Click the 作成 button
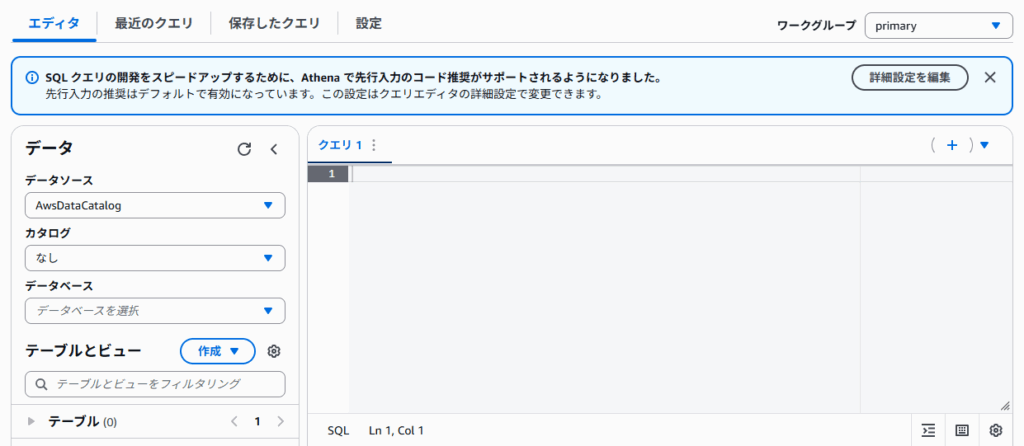The image size is (1024, 446). coord(217,351)
